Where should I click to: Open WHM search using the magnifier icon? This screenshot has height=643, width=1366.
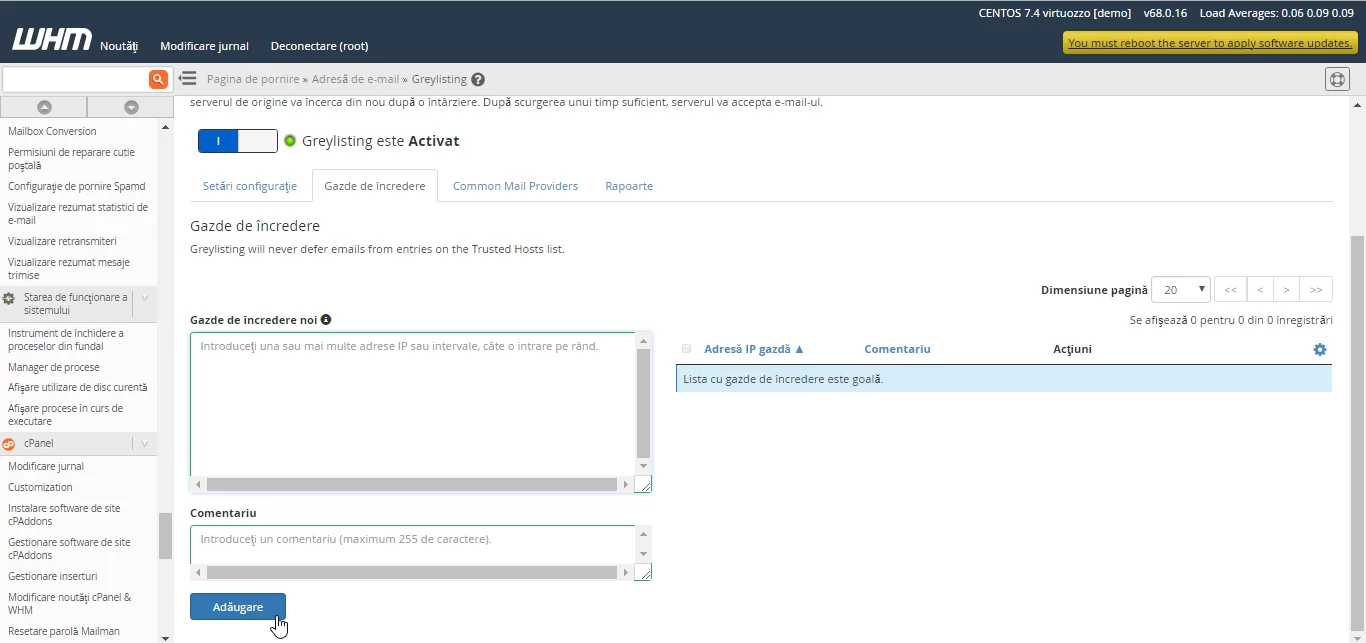159,79
